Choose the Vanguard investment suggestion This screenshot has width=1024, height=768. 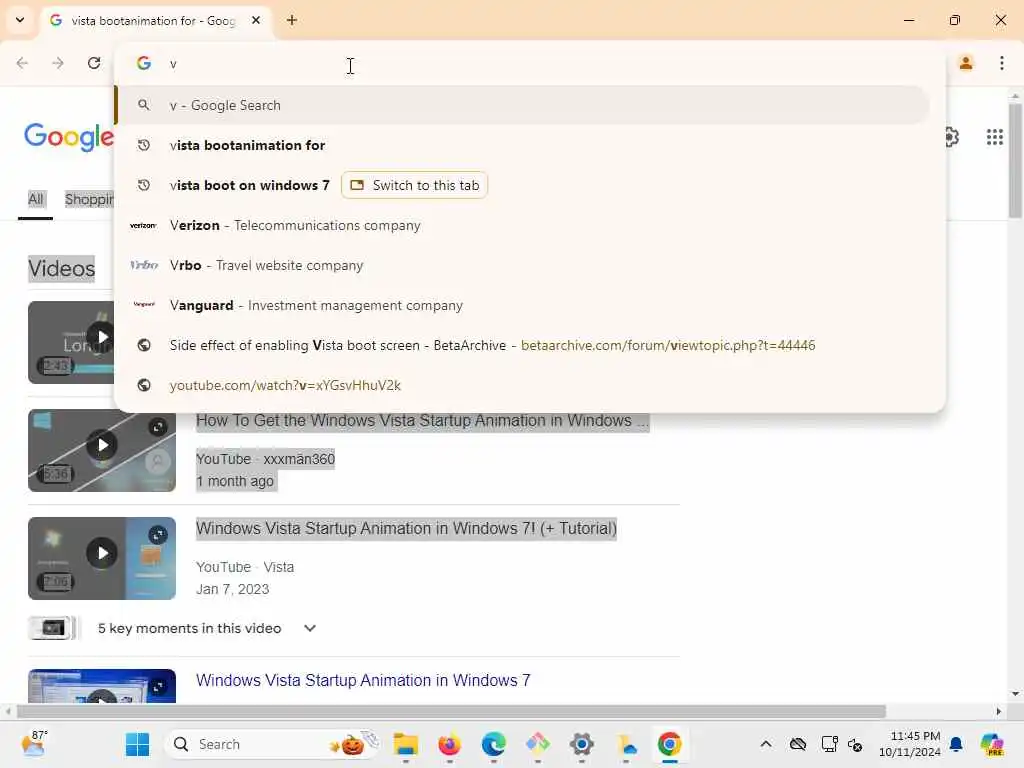click(x=522, y=305)
